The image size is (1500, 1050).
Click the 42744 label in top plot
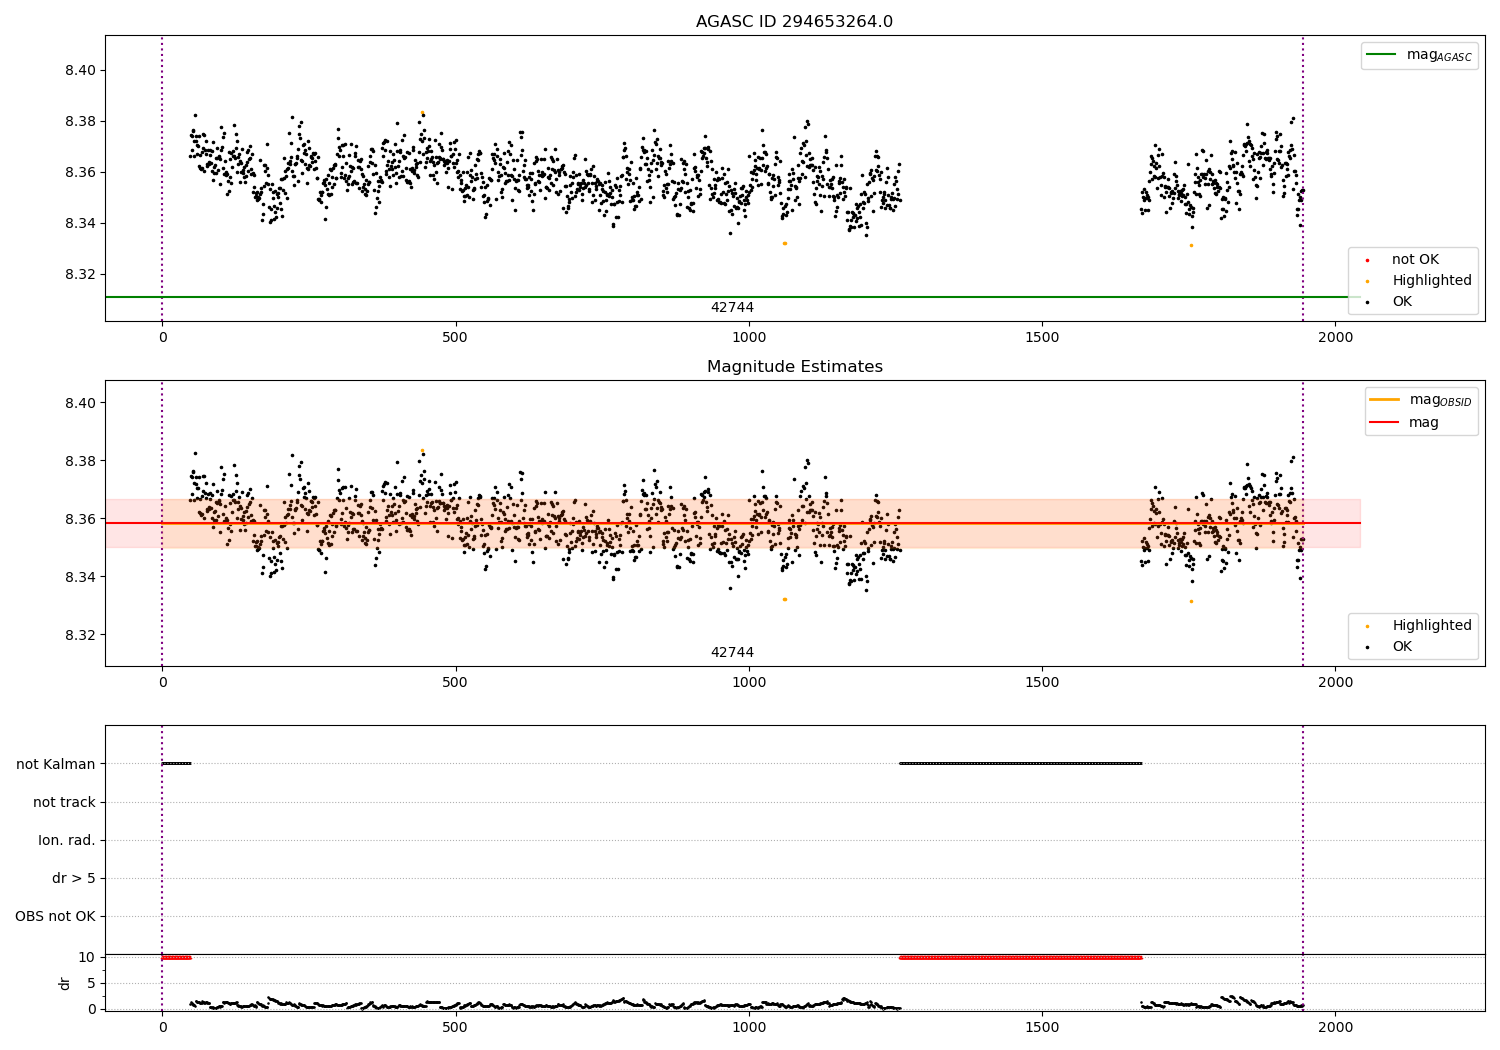(x=732, y=308)
